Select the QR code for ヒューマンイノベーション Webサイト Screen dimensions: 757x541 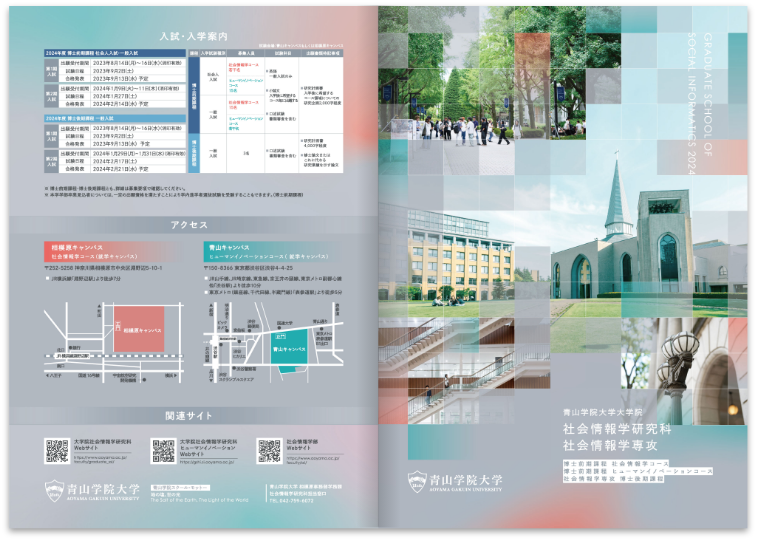pyautogui.click(x=163, y=451)
